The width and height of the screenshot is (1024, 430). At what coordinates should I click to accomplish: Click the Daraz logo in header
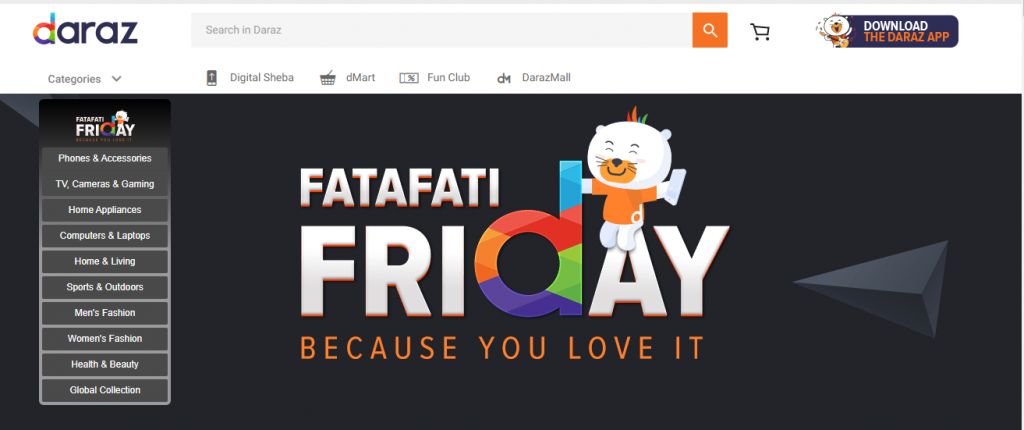coord(85,30)
